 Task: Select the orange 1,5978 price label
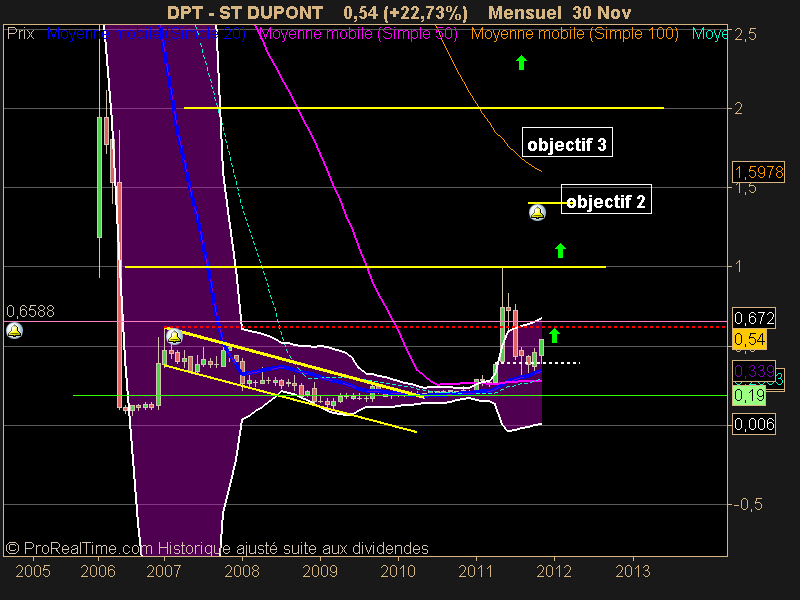pos(759,172)
